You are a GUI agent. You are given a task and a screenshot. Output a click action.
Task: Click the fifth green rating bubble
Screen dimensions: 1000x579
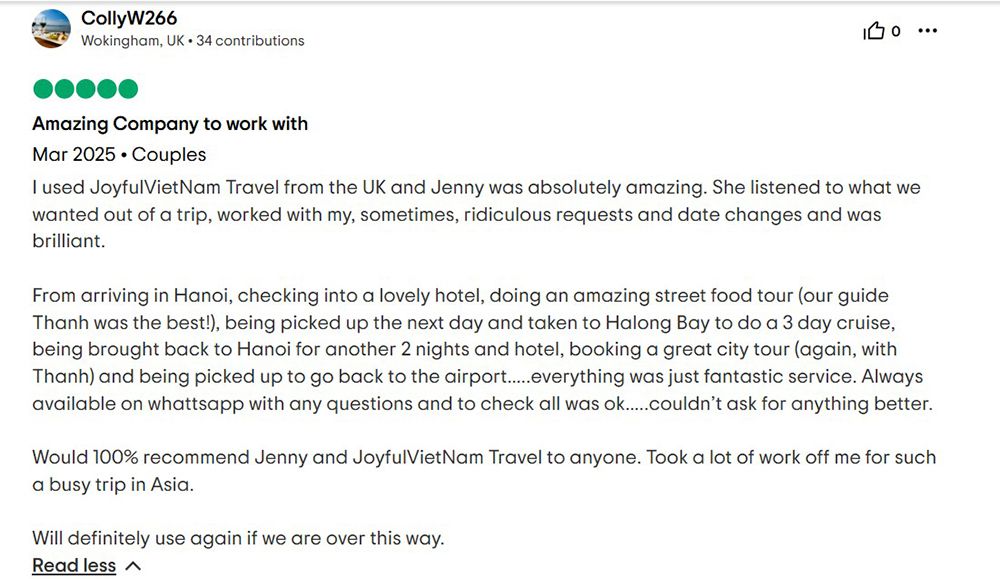click(x=128, y=89)
